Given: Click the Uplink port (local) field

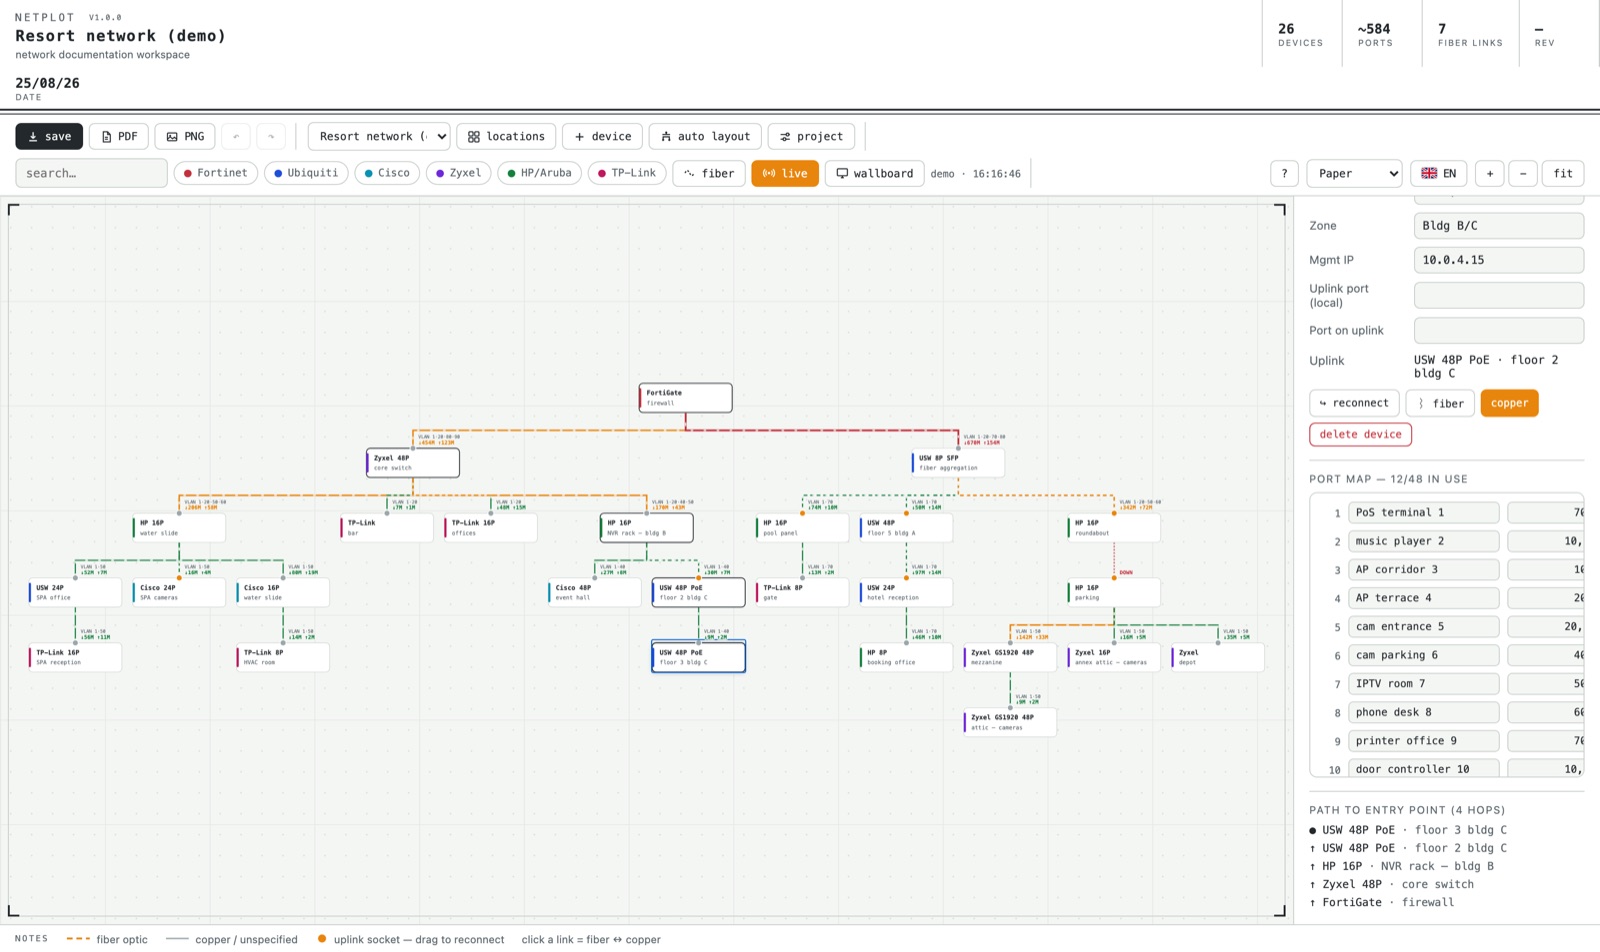Looking at the screenshot, I should [x=1498, y=295].
